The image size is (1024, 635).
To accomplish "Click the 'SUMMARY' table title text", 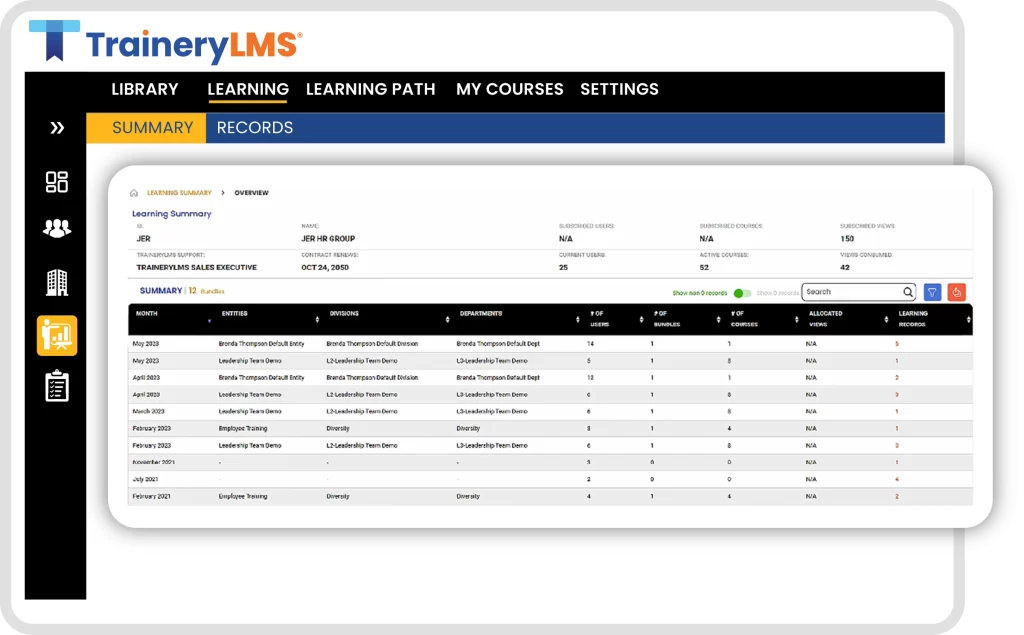I will pyautogui.click(x=161, y=291).
